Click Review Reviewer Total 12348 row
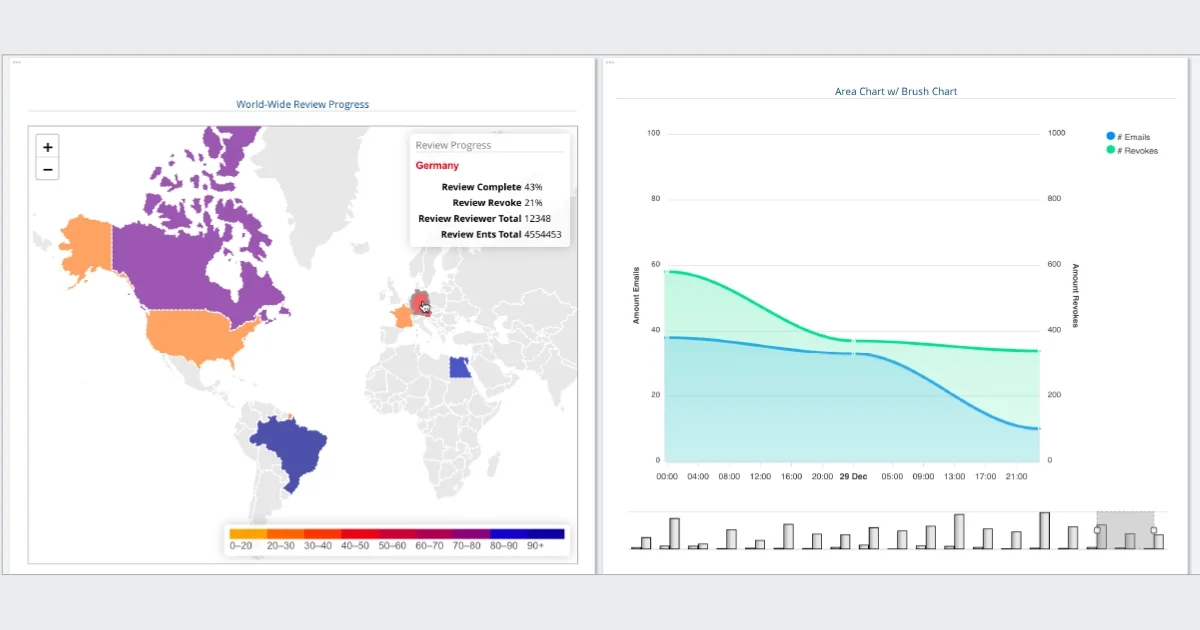 click(484, 218)
